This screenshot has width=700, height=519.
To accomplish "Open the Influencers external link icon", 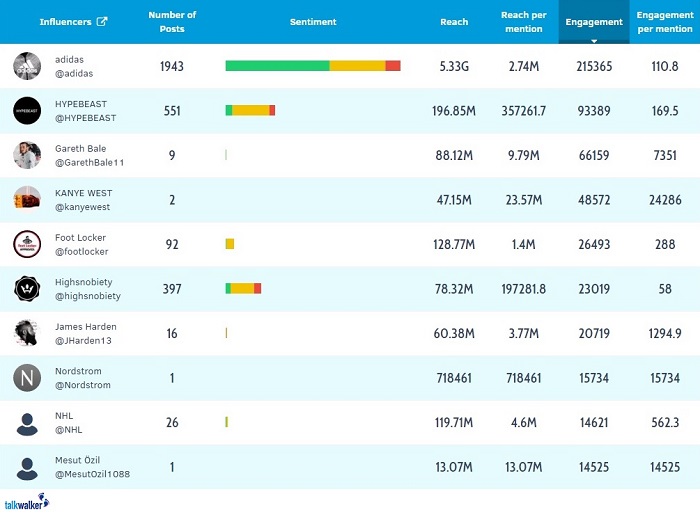I will point(102,22).
